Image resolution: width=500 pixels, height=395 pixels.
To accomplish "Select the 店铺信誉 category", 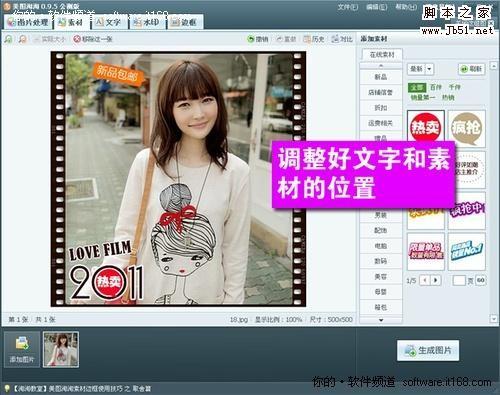I will 381,92.
